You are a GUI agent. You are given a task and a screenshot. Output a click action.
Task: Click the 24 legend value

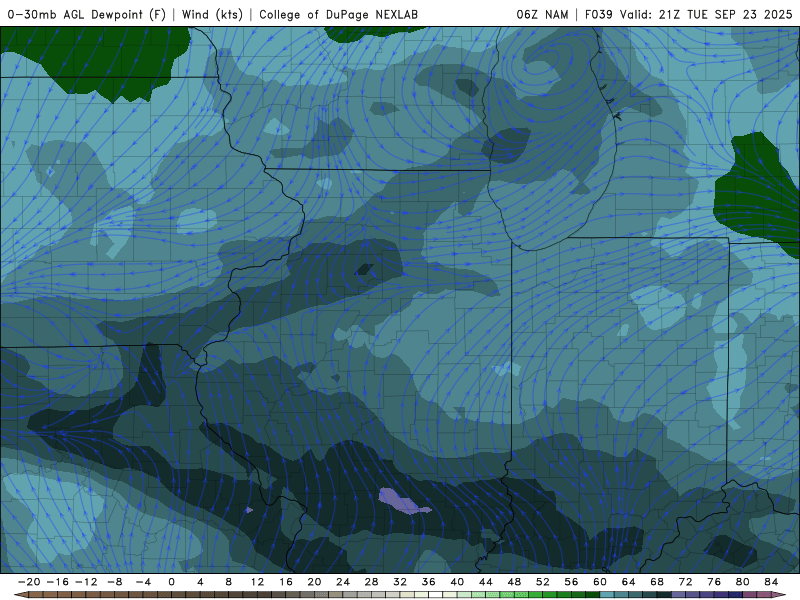pyautogui.click(x=343, y=582)
